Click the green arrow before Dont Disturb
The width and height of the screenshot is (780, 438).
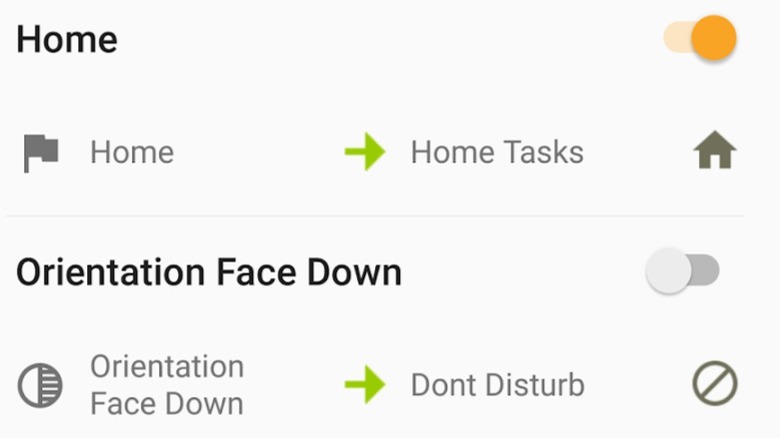point(365,385)
